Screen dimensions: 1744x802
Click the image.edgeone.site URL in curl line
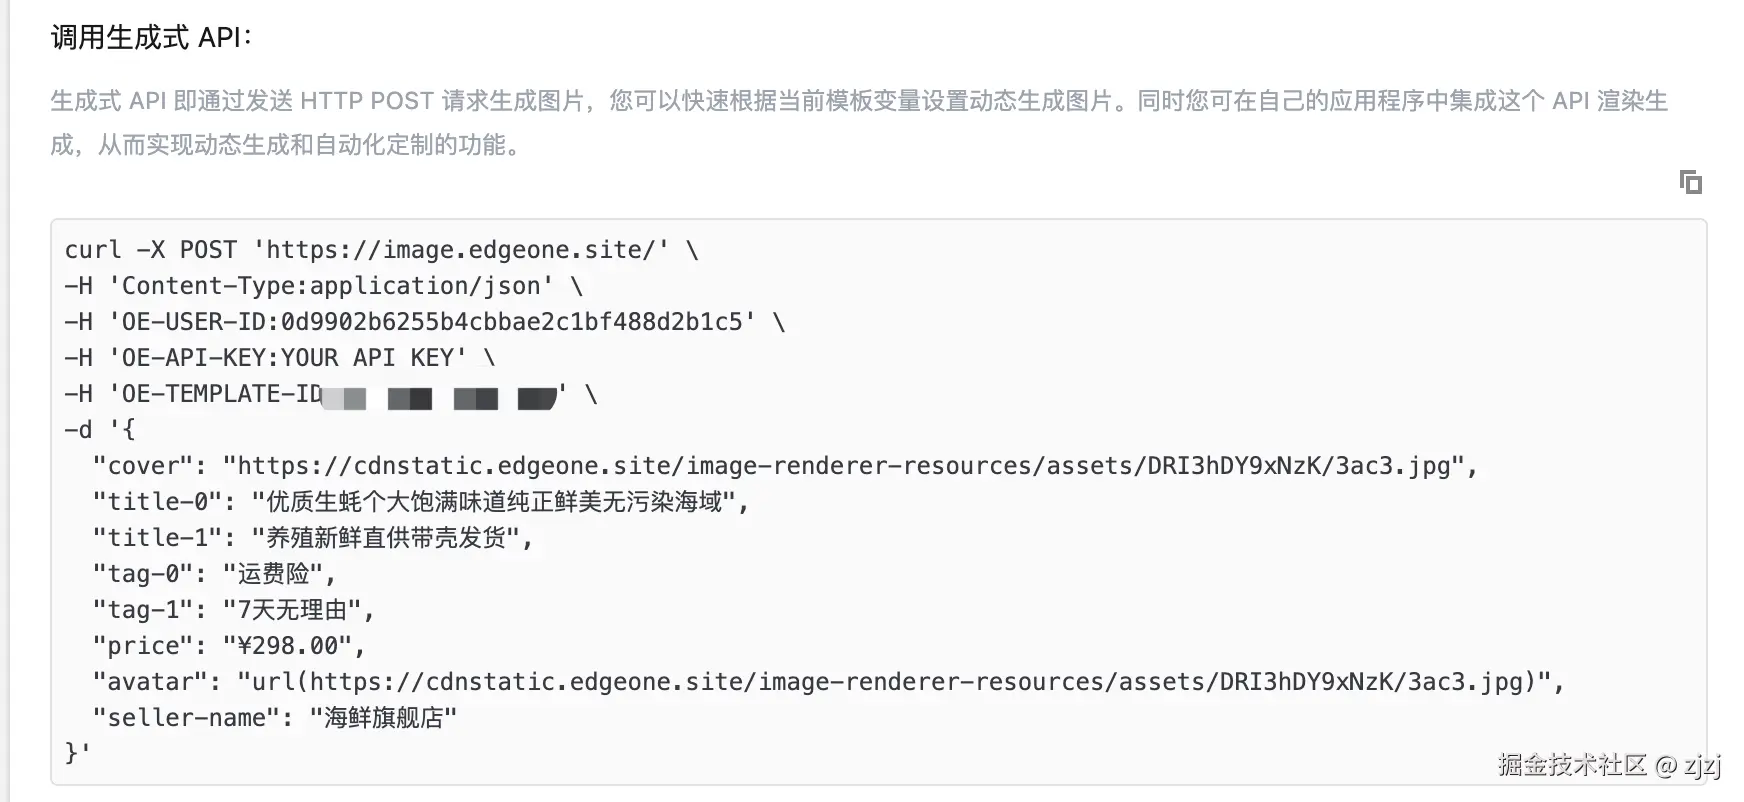pos(461,250)
